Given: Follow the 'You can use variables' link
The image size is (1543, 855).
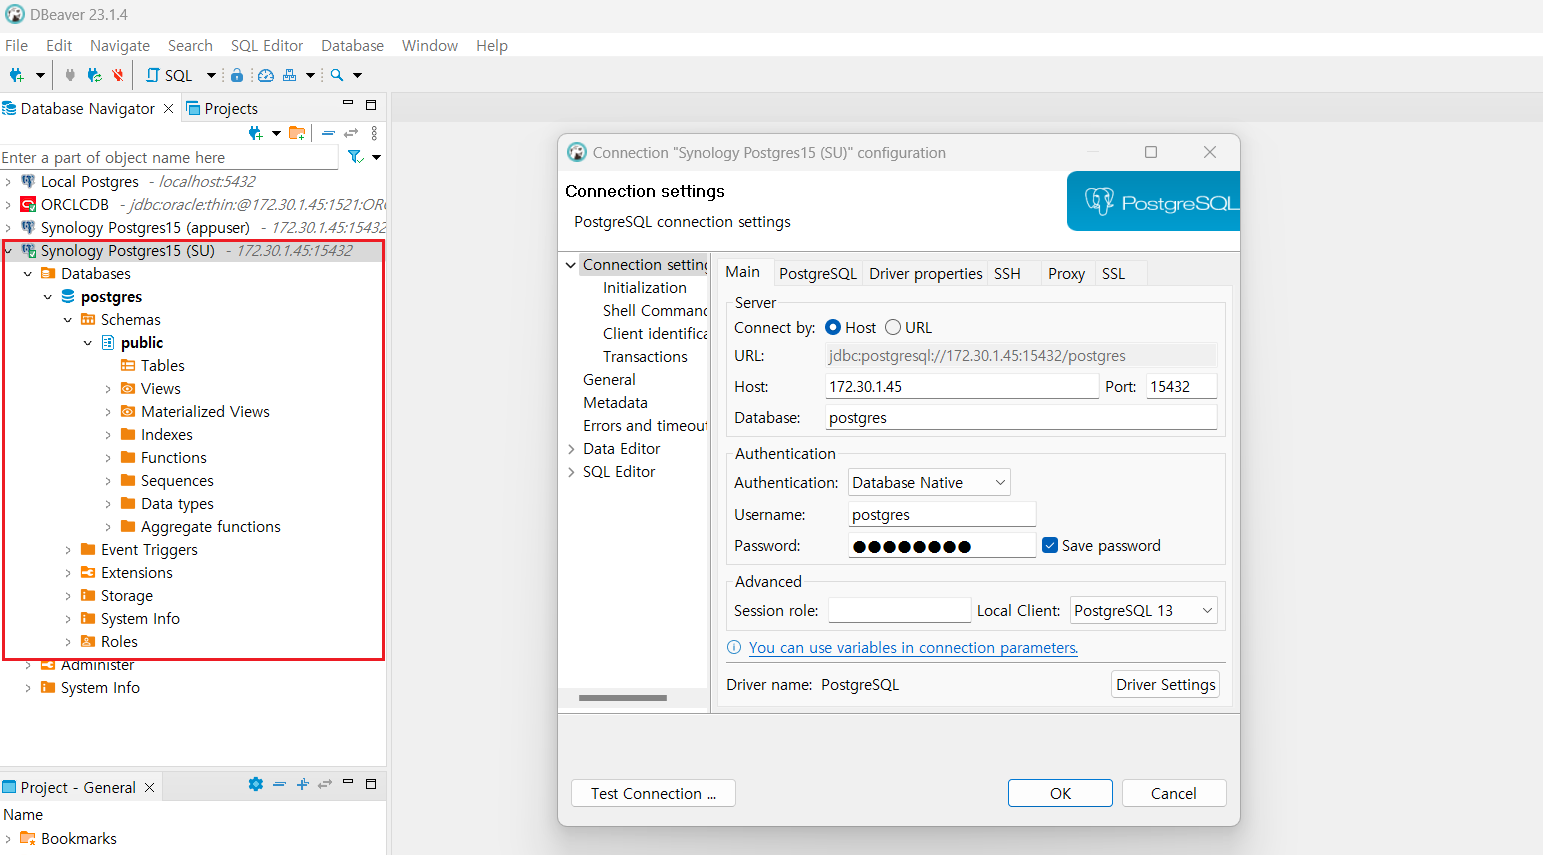Looking at the screenshot, I should [913, 648].
